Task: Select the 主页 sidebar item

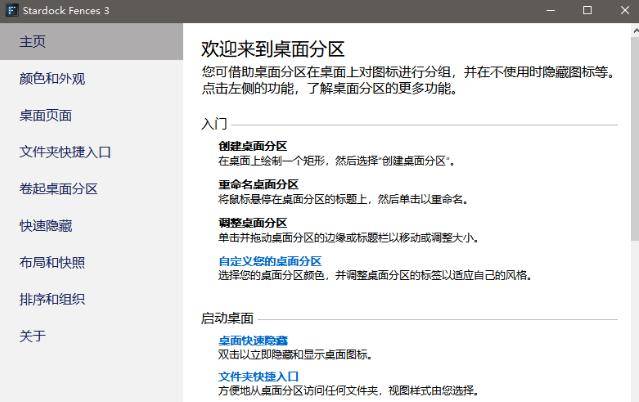Action: [91, 42]
